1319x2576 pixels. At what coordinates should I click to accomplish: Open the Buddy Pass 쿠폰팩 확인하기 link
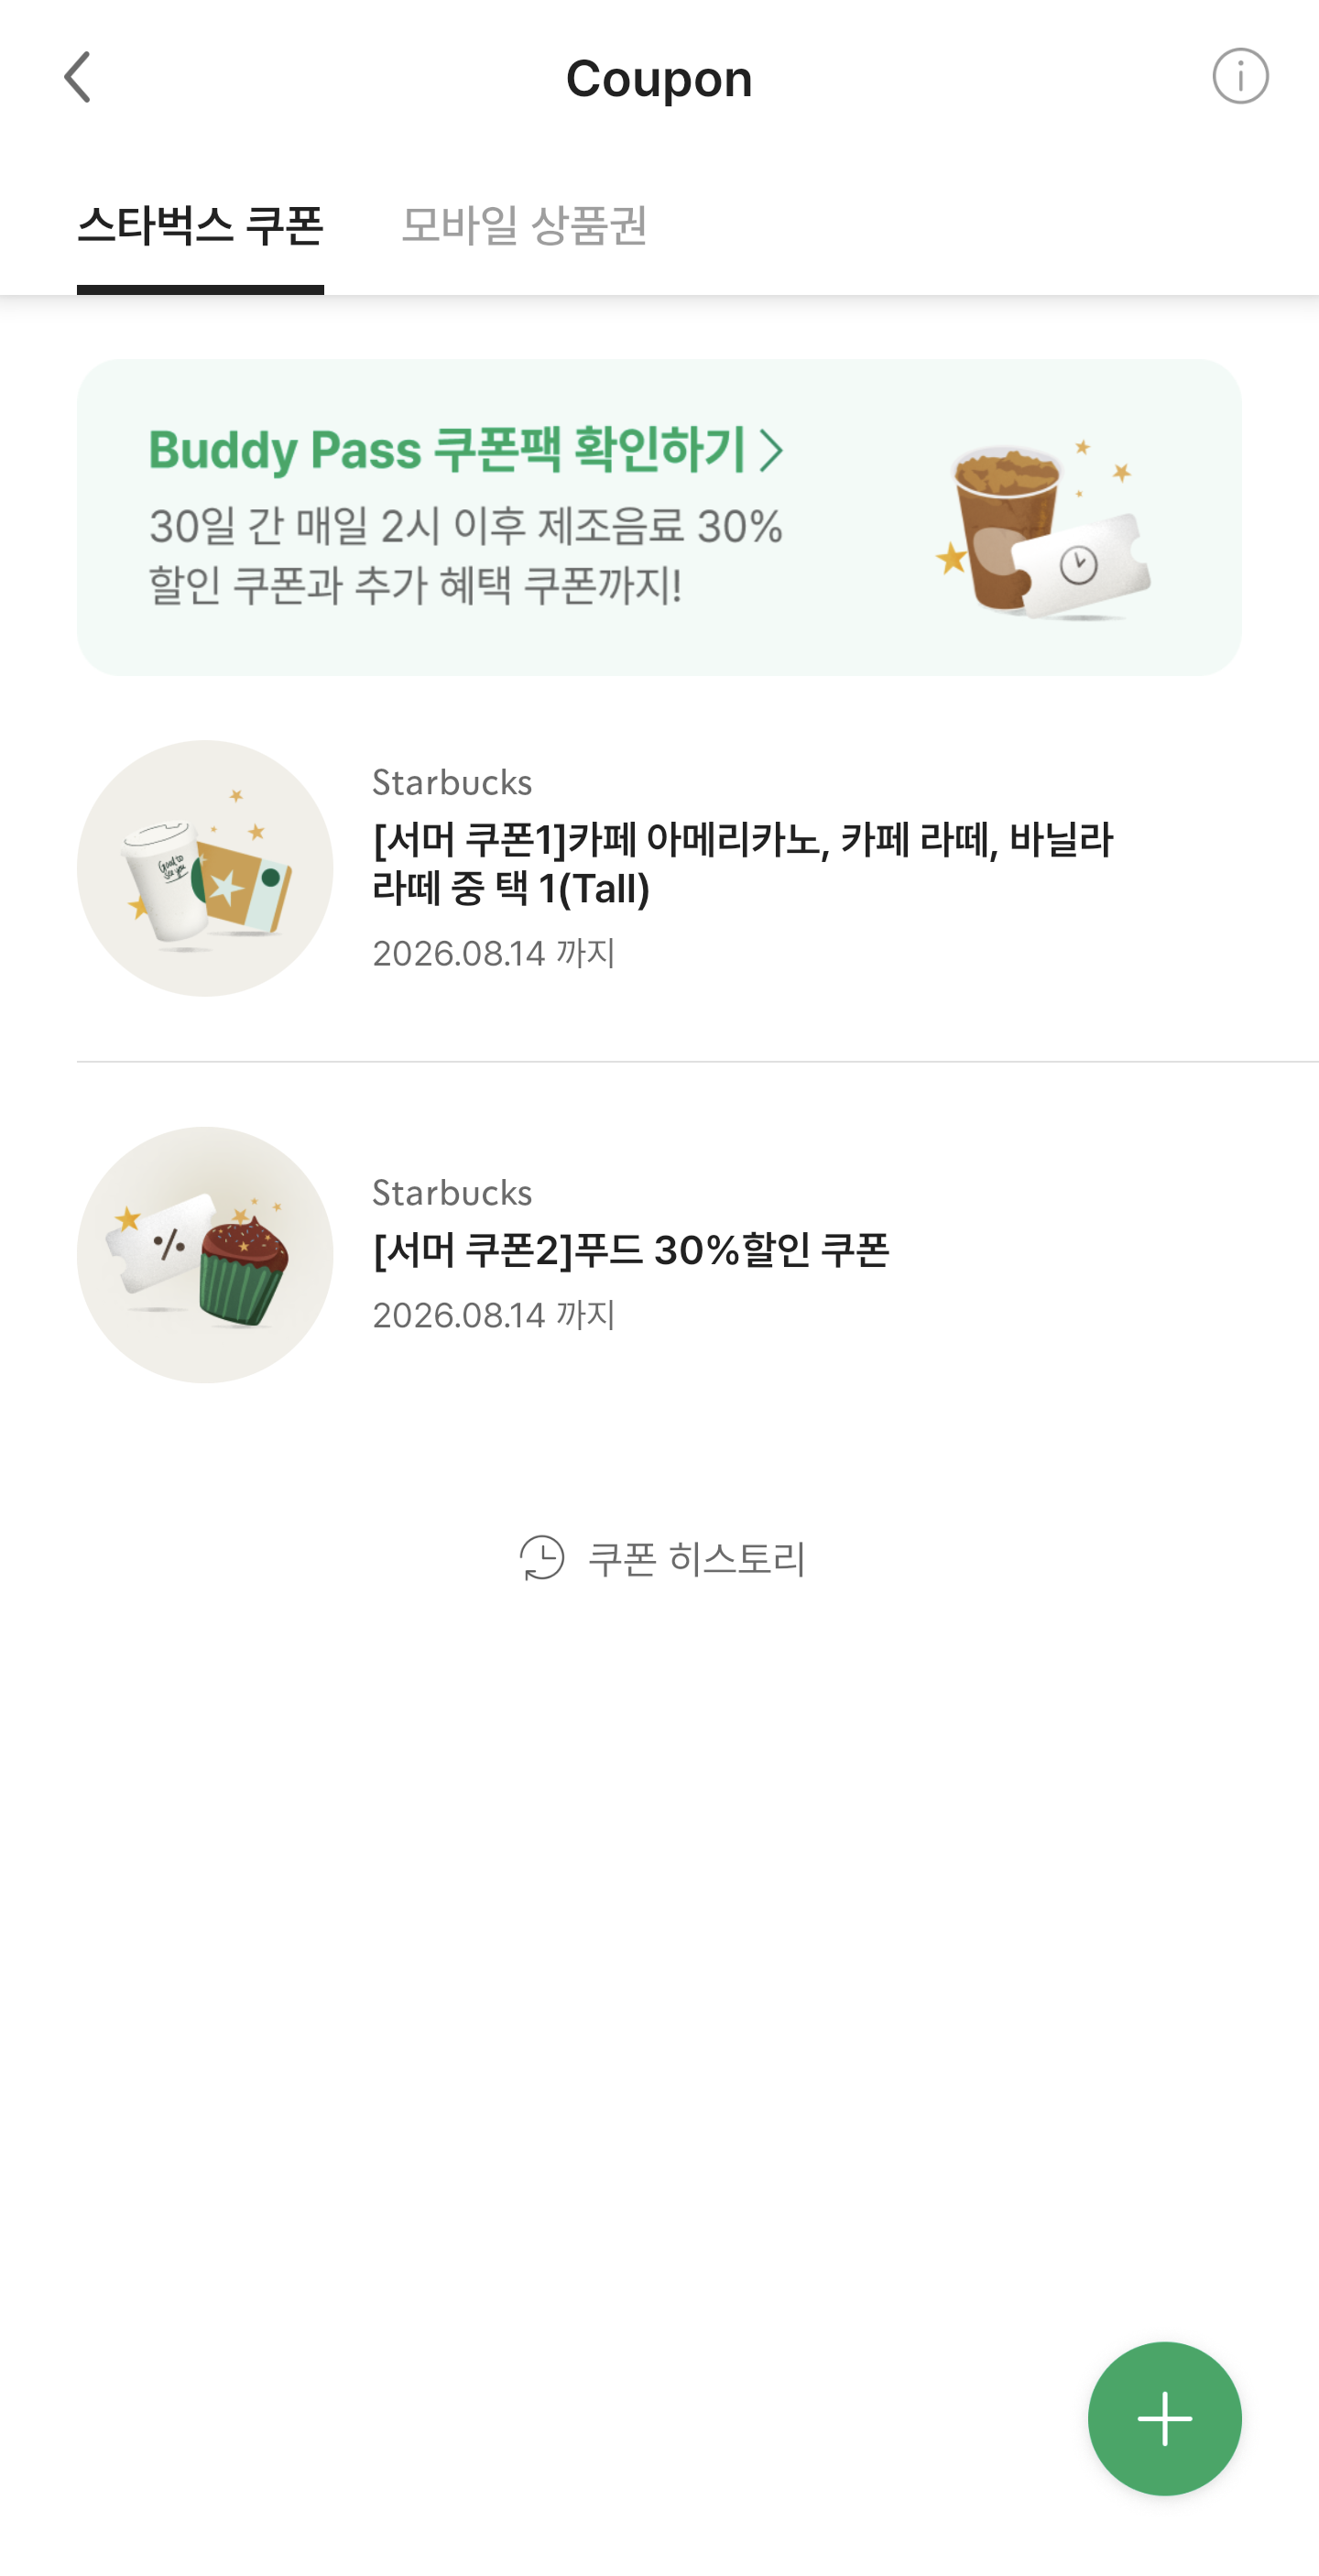[x=447, y=450]
